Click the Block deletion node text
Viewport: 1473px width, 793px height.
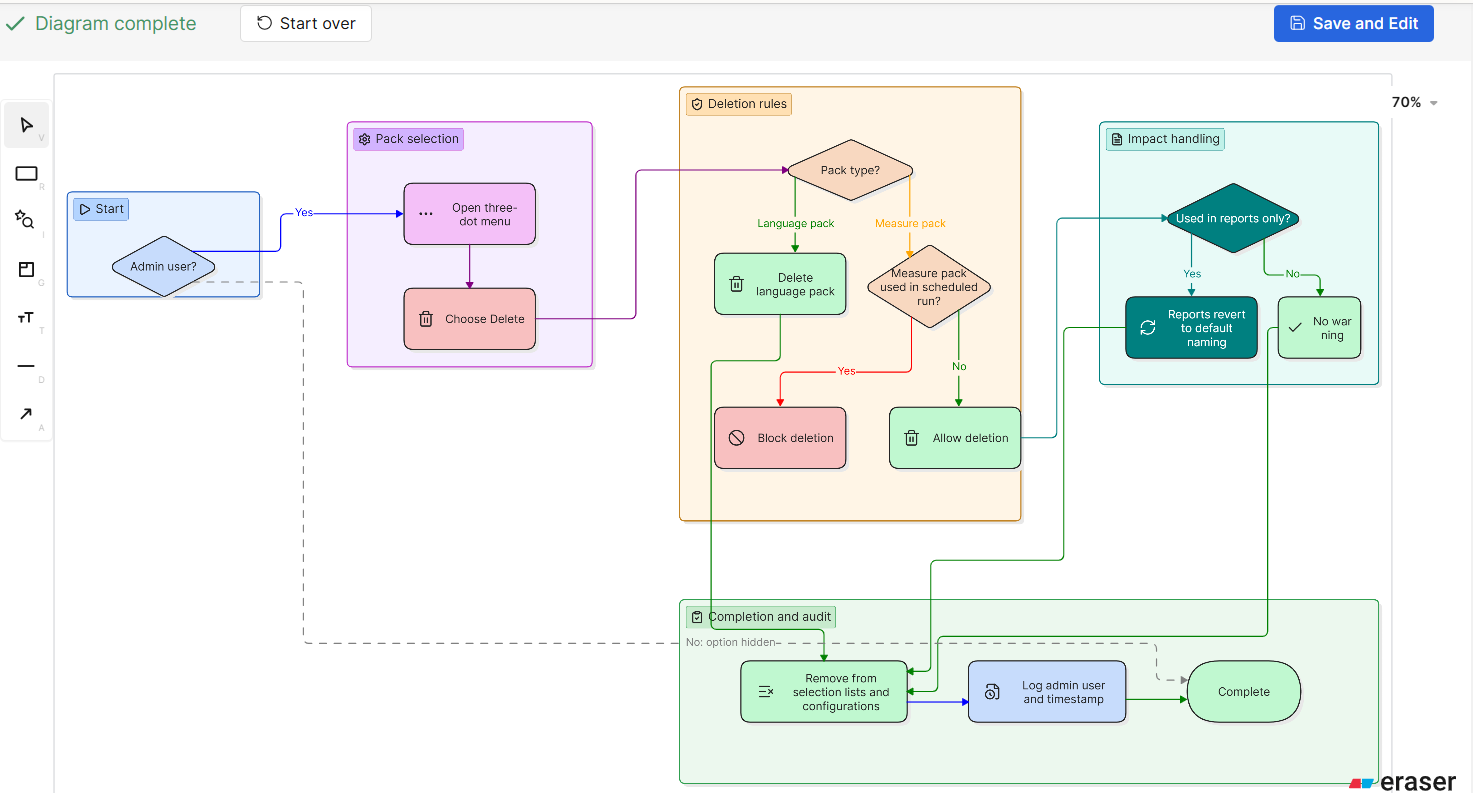[796, 438]
